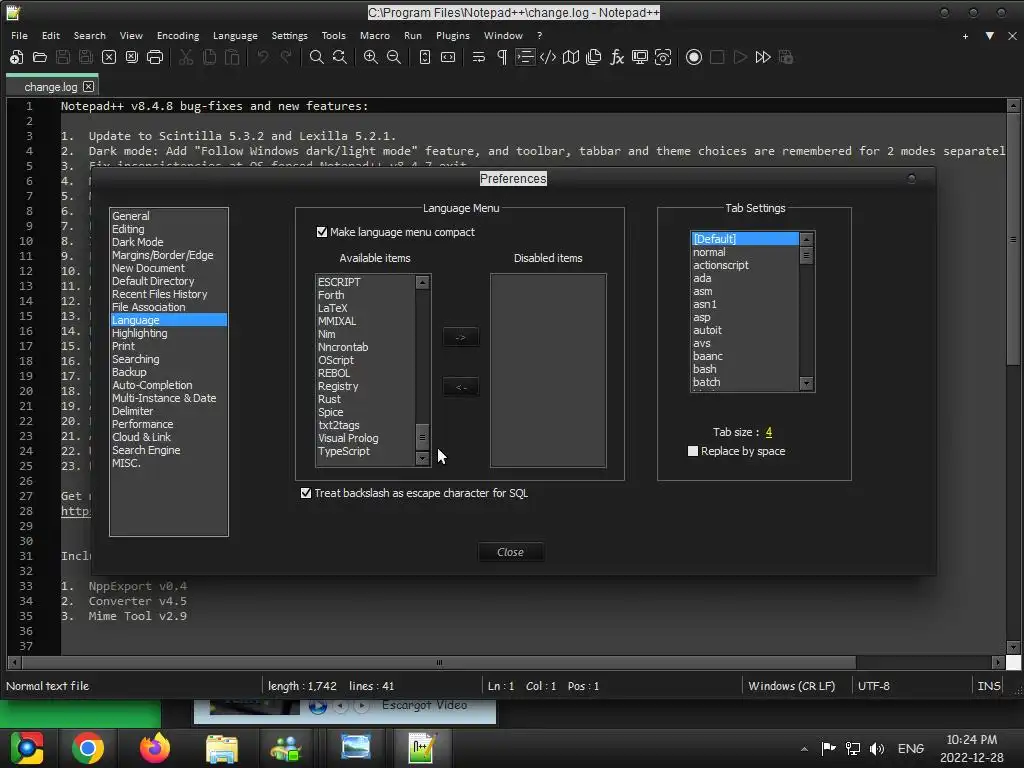The width and height of the screenshot is (1024, 768).
Task: Click the Close All documents toolbar icon
Action: 132,57
